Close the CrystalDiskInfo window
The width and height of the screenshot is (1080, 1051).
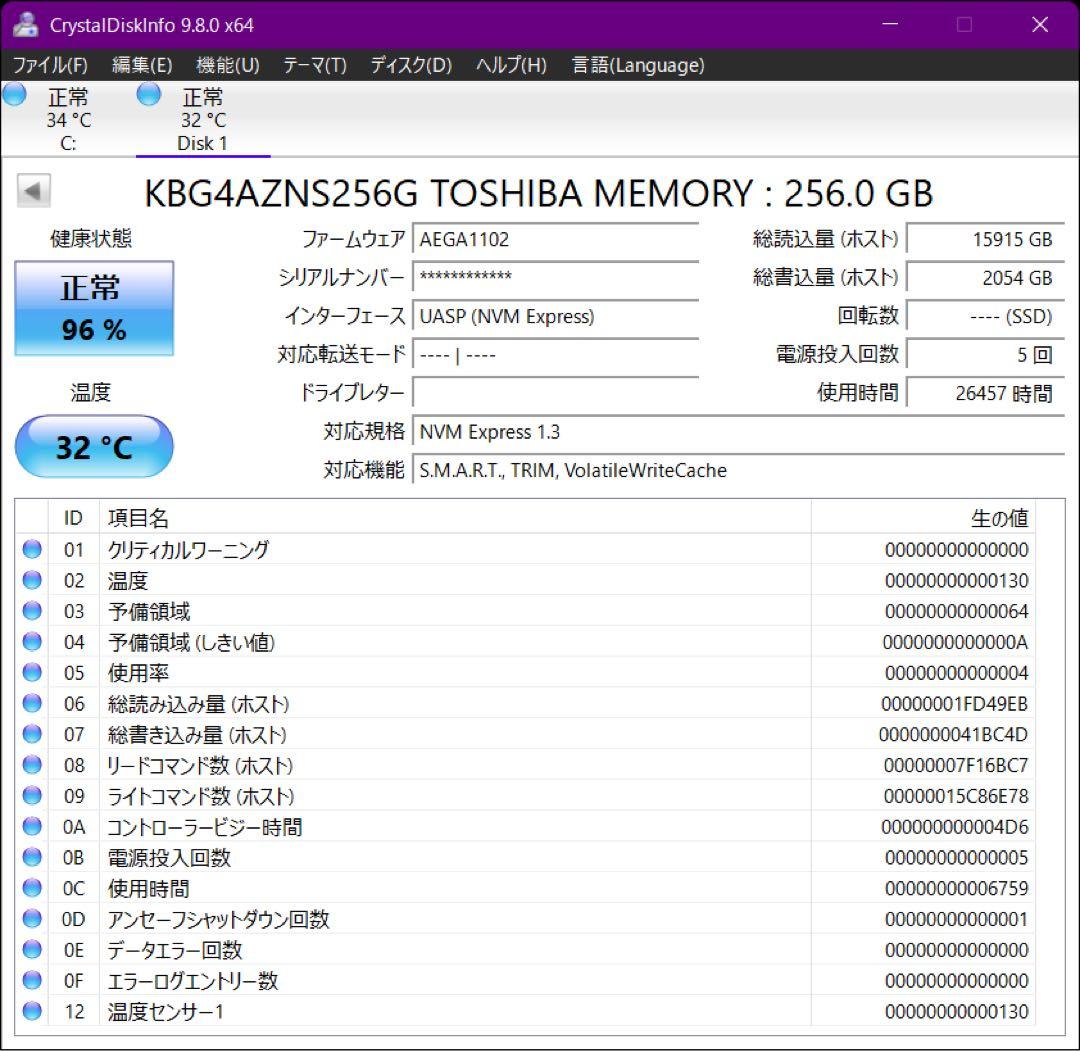coord(1039,24)
